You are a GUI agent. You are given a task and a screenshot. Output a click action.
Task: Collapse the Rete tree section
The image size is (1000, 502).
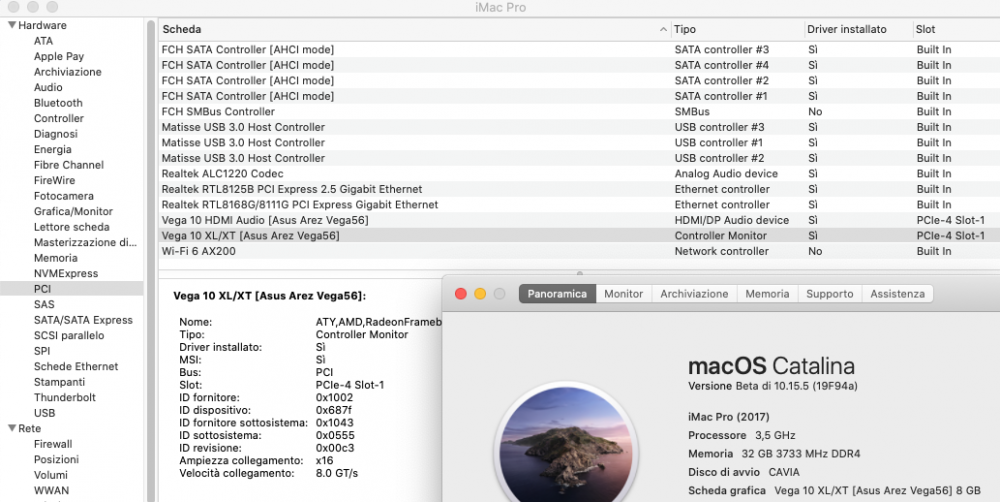coord(11,428)
